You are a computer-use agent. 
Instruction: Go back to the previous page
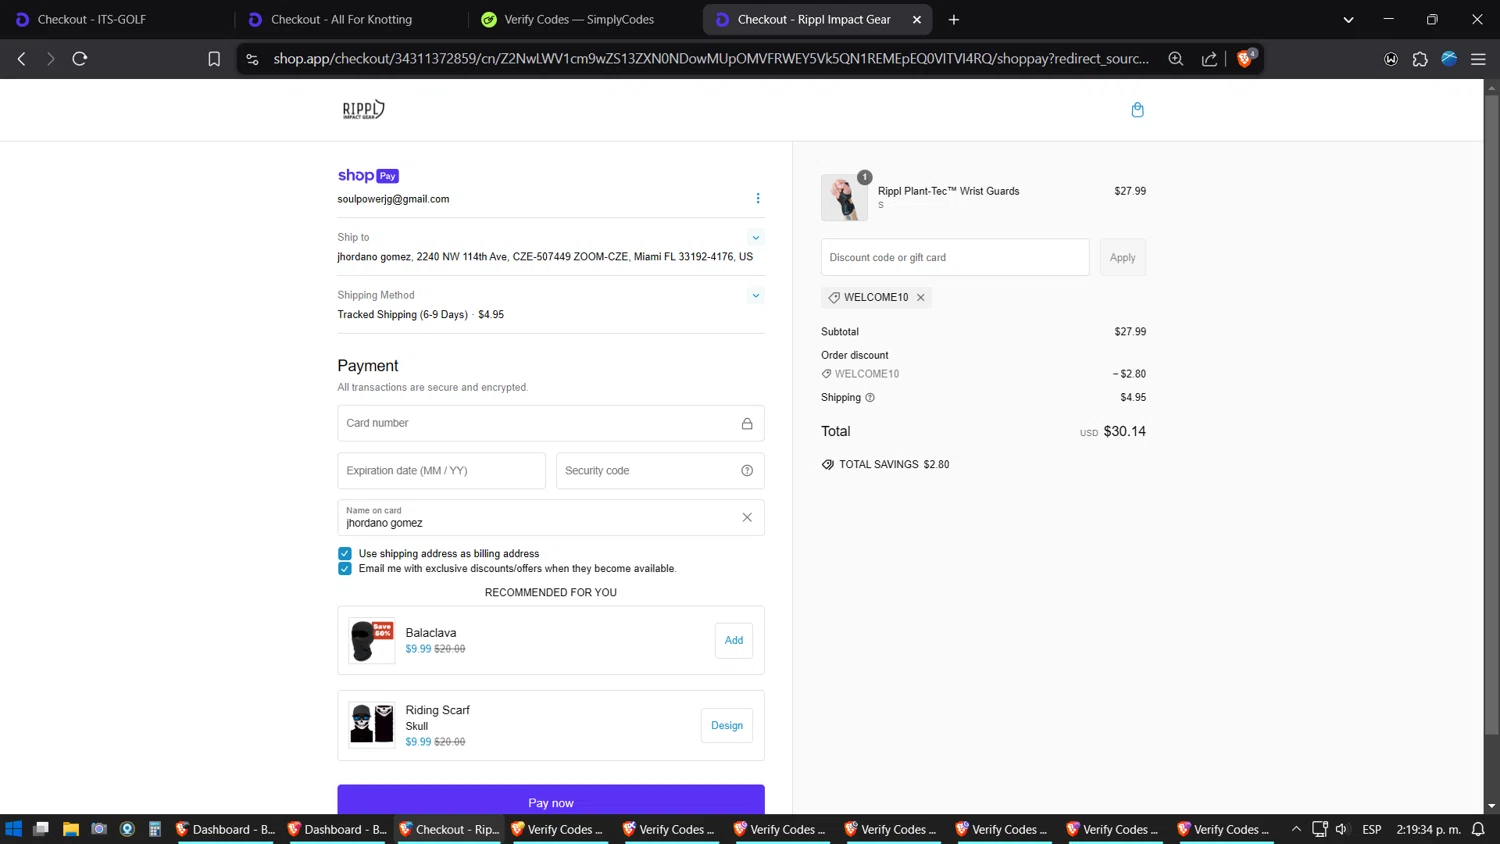click(x=22, y=59)
